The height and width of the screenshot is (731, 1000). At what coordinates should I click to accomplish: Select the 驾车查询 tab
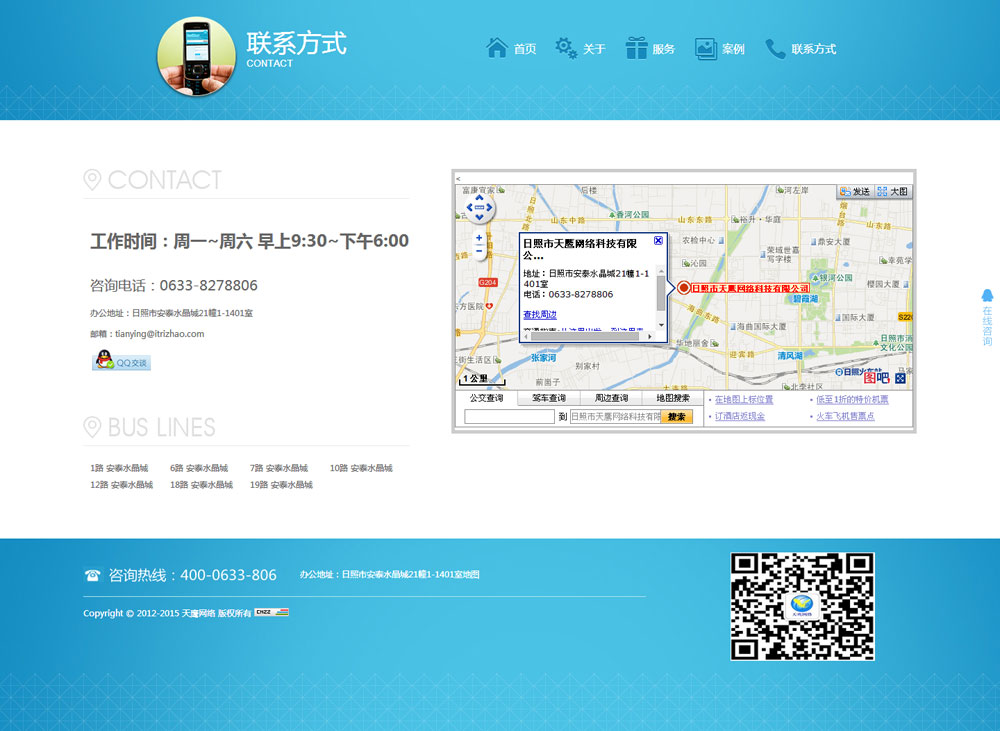pyautogui.click(x=549, y=398)
